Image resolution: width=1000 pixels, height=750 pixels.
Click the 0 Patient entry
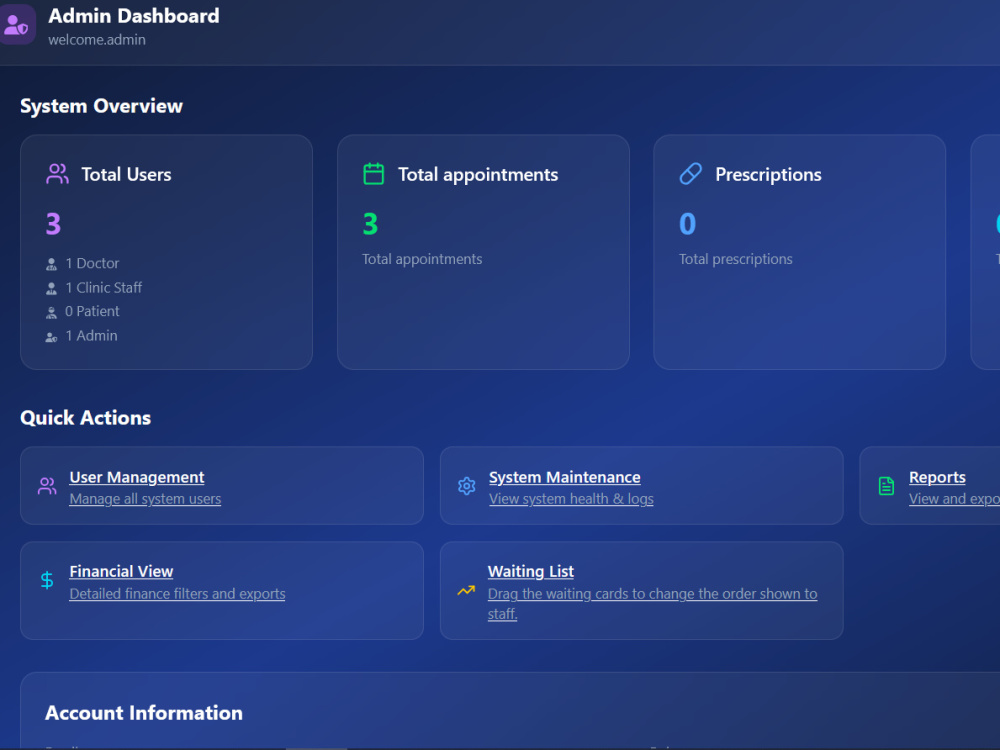click(x=92, y=311)
